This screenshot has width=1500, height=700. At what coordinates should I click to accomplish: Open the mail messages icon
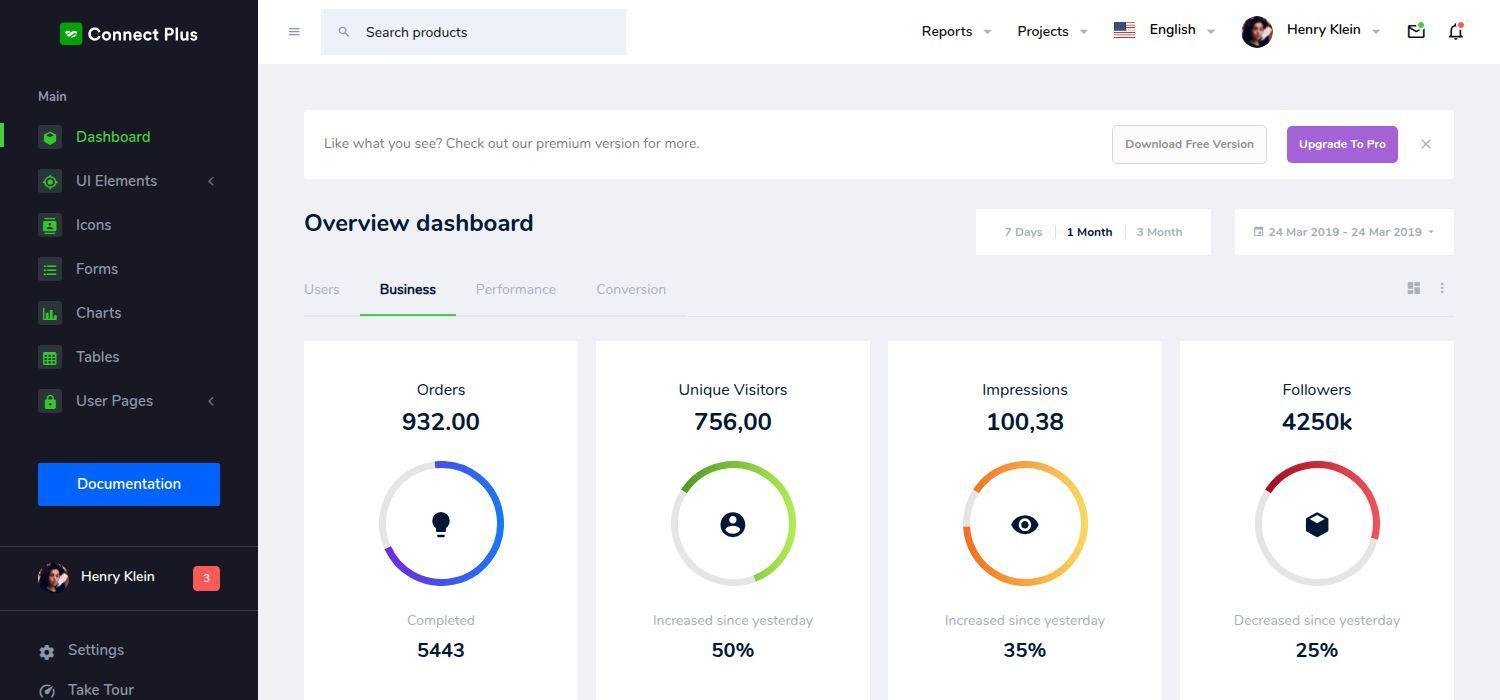[1416, 31]
